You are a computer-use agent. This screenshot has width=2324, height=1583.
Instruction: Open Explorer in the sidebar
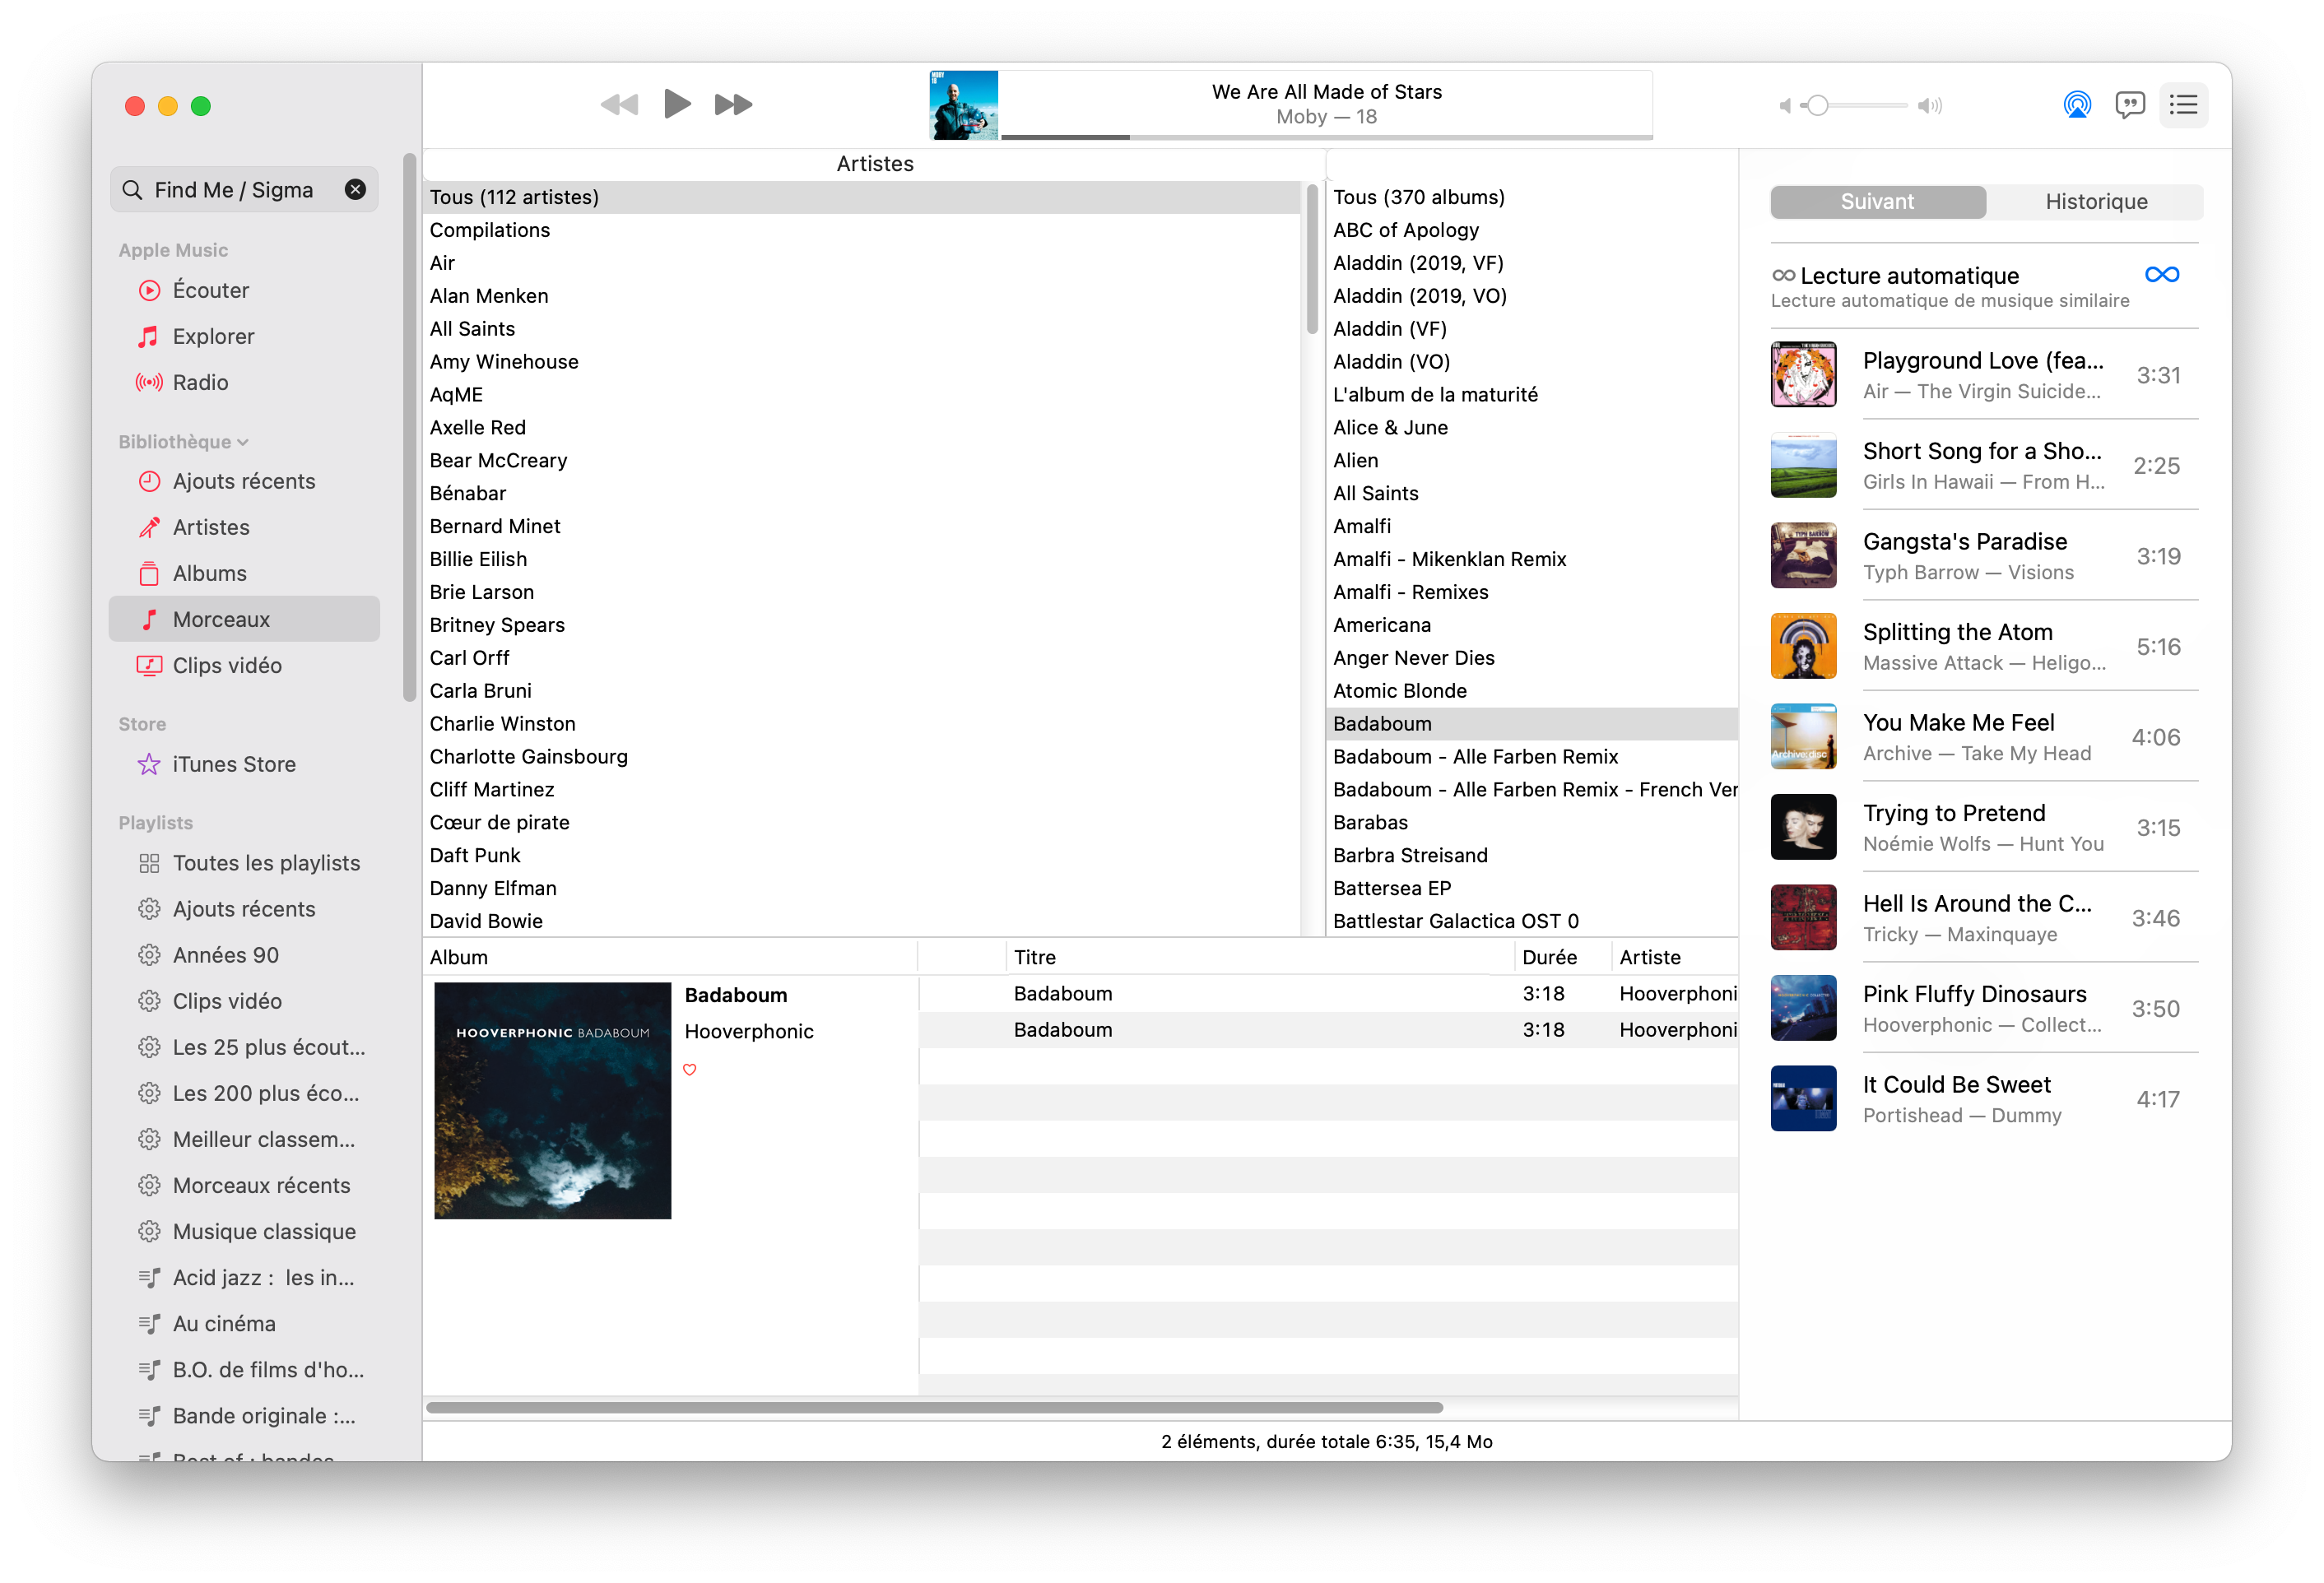[x=243, y=336]
